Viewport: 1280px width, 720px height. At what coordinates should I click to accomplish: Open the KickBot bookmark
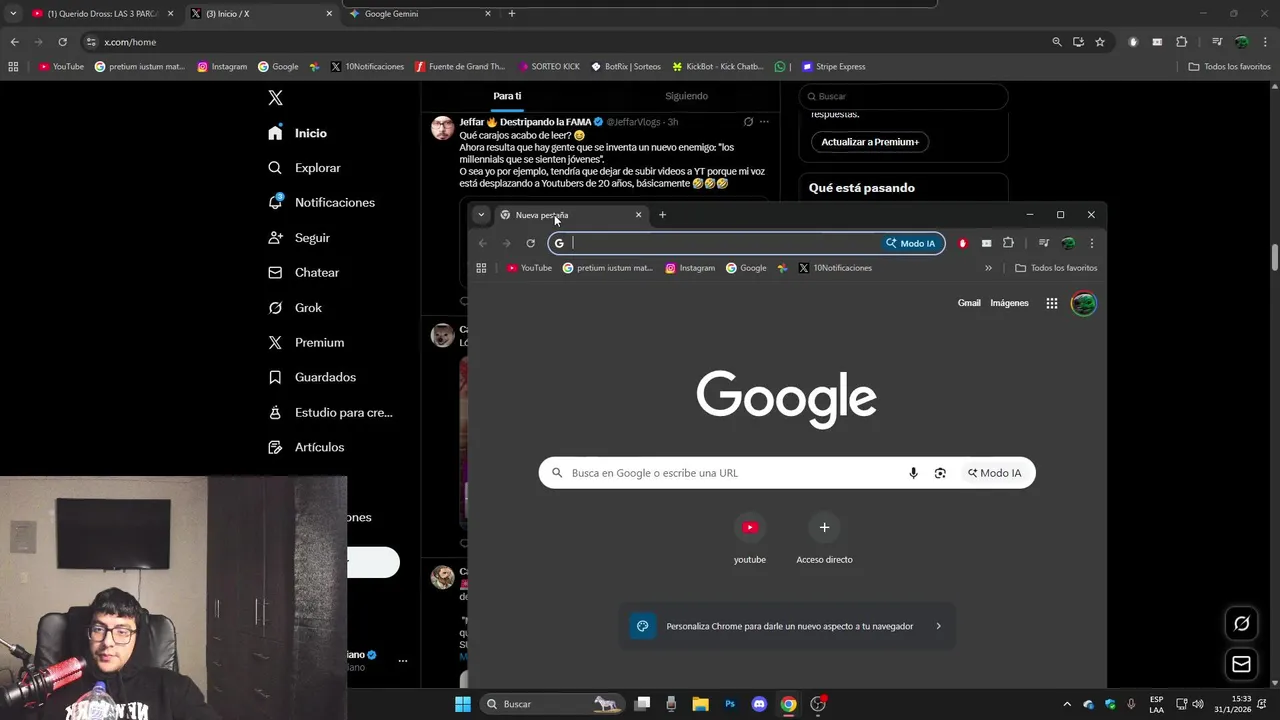coord(717,67)
